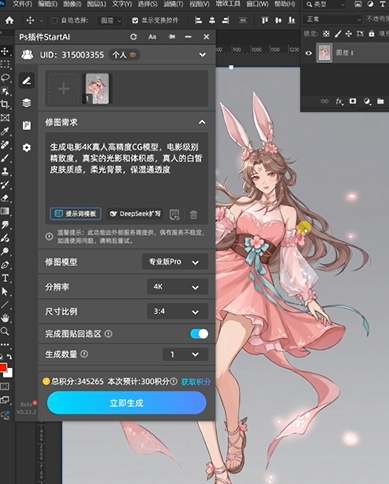Click the Photoshop home icon

9,20
